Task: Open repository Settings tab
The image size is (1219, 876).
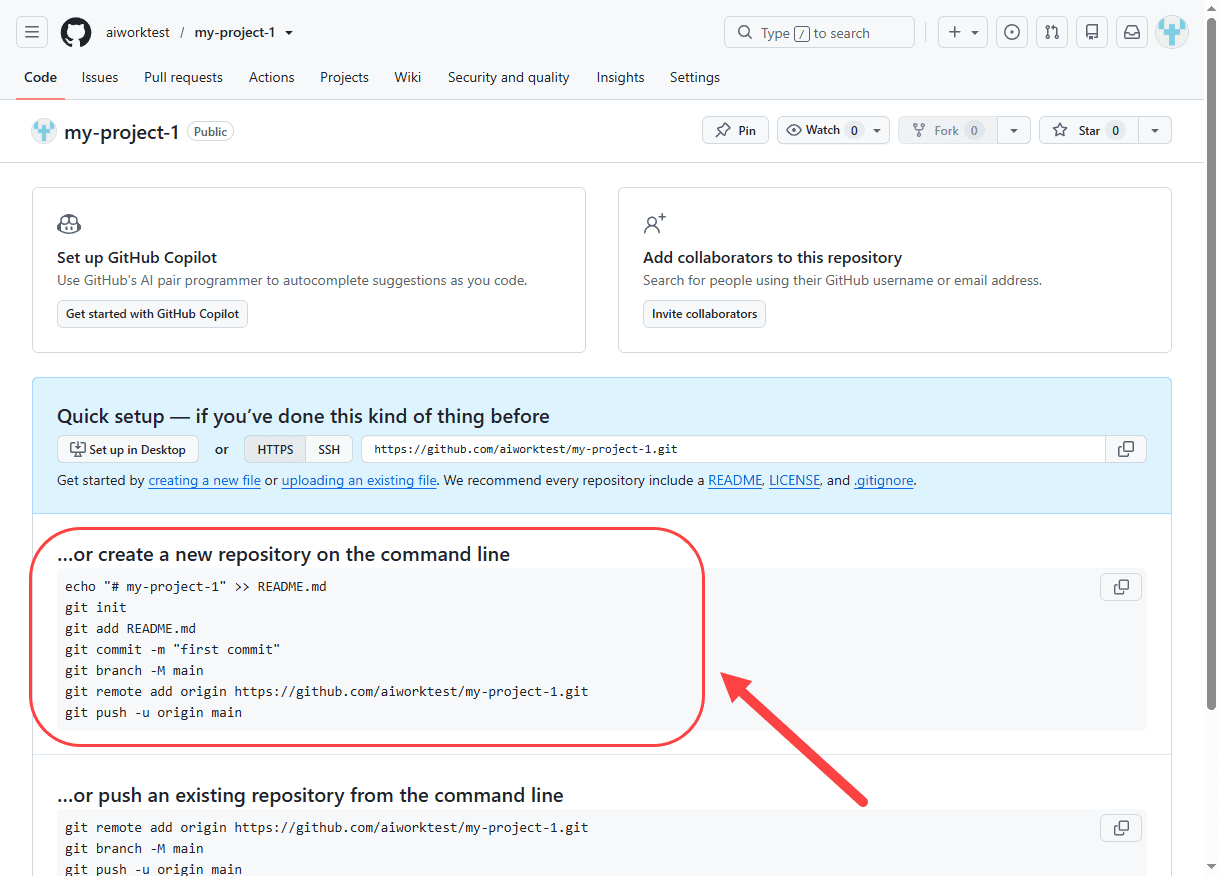Action: [x=695, y=77]
